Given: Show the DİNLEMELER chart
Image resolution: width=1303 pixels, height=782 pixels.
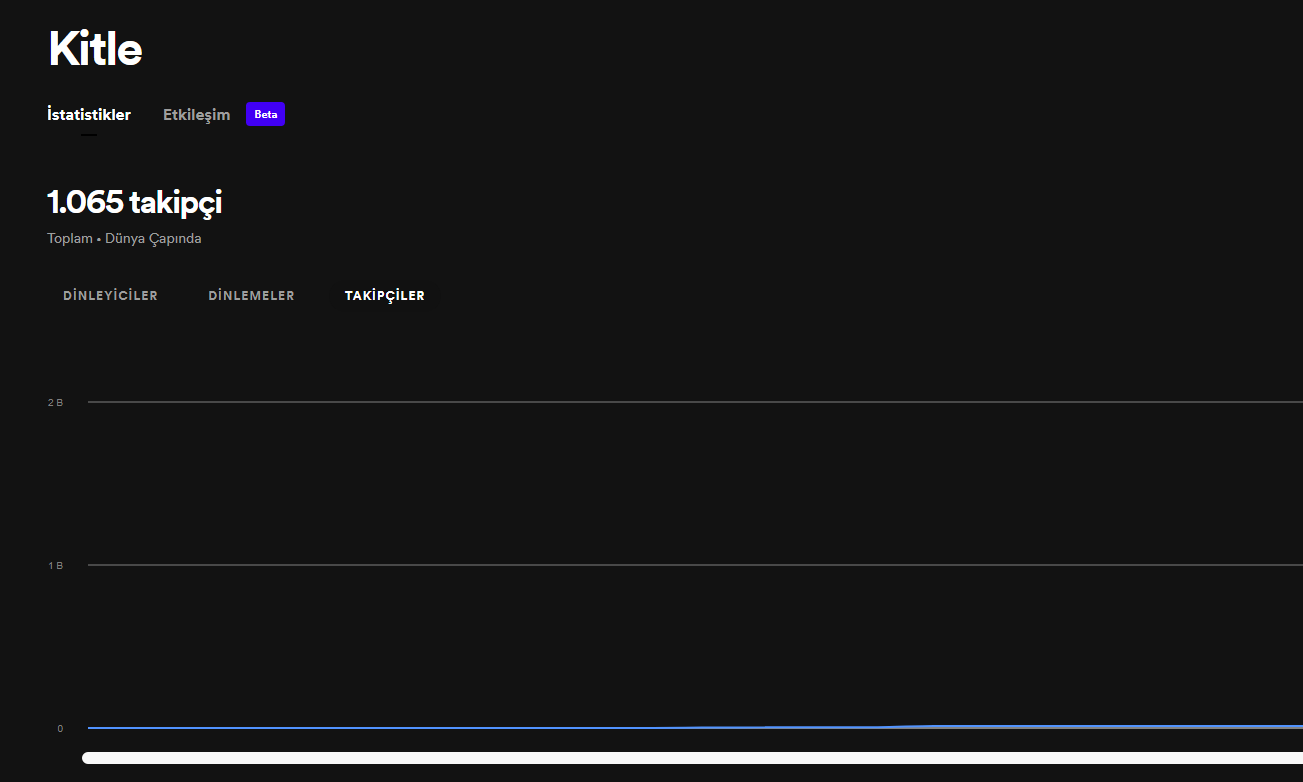Looking at the screenshot, I should [251, 296].
